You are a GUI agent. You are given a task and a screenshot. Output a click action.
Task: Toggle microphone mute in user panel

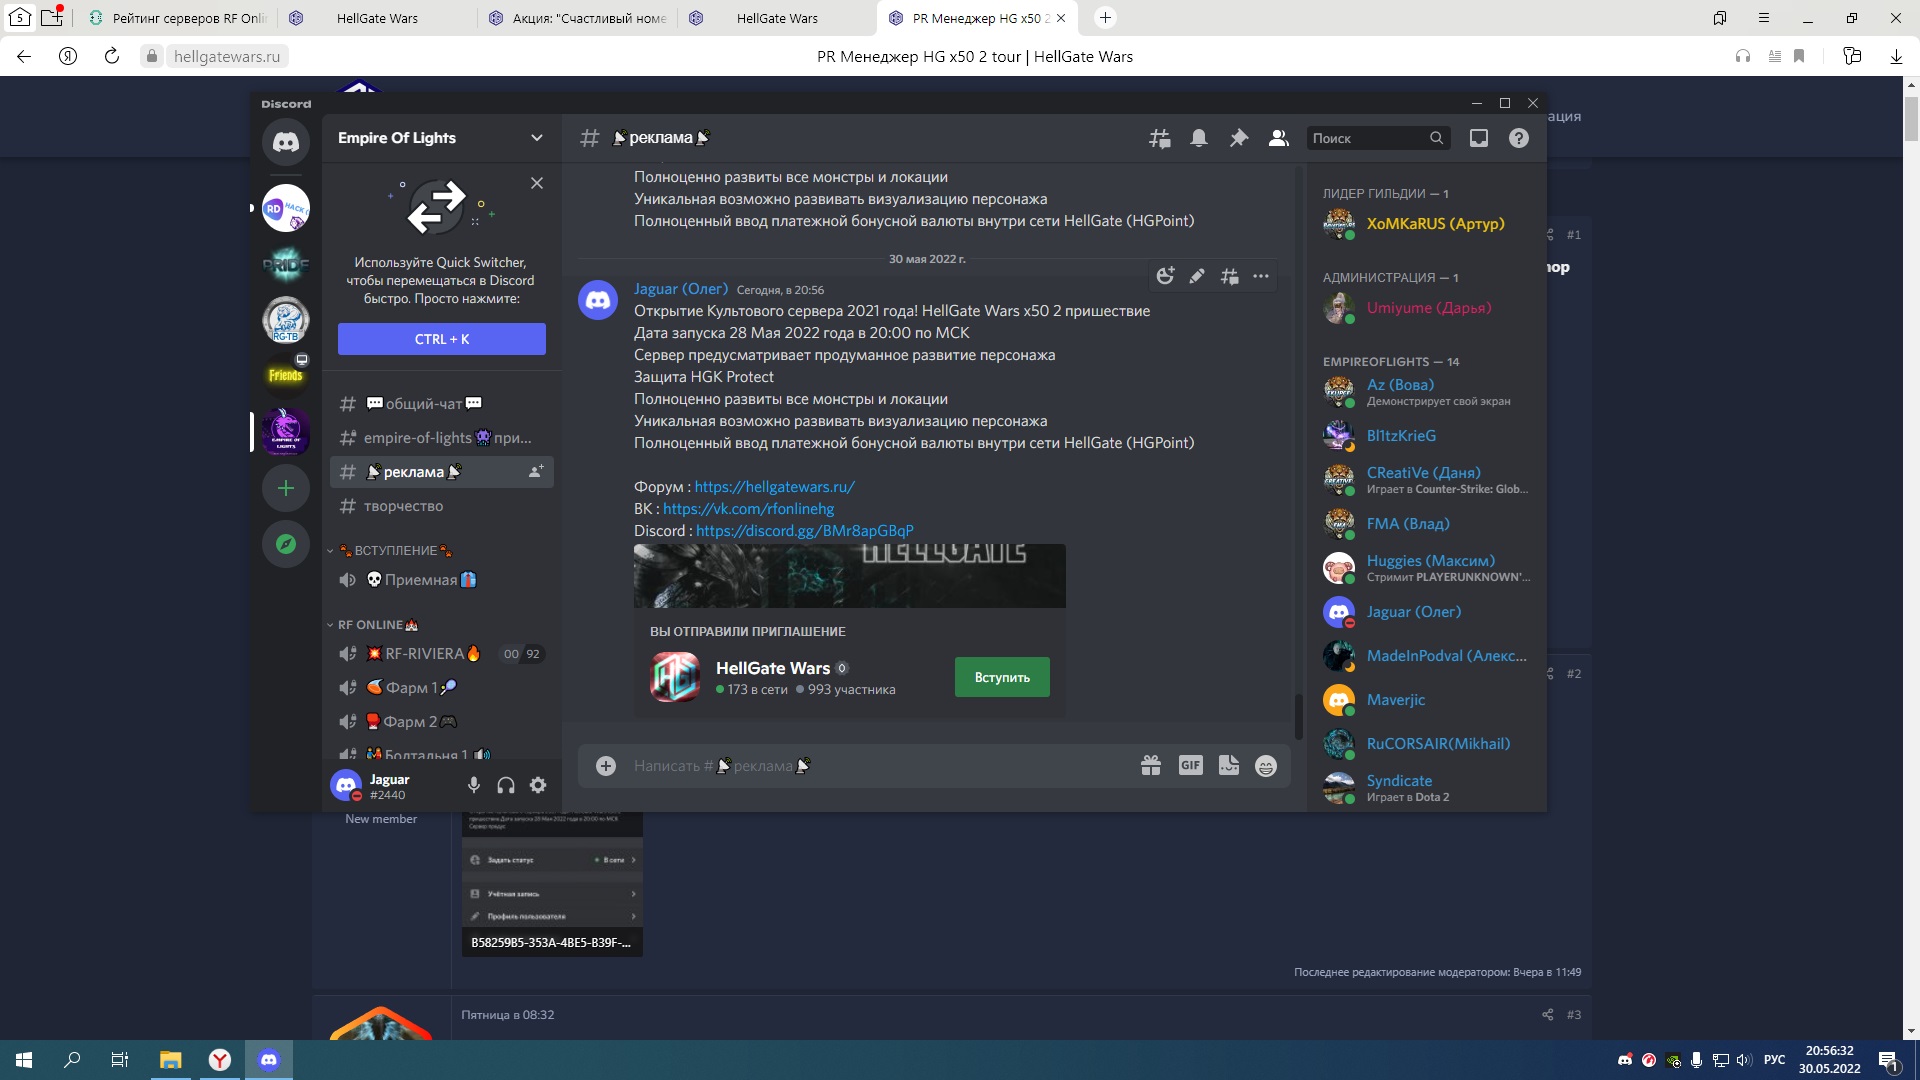click(474, 786)
